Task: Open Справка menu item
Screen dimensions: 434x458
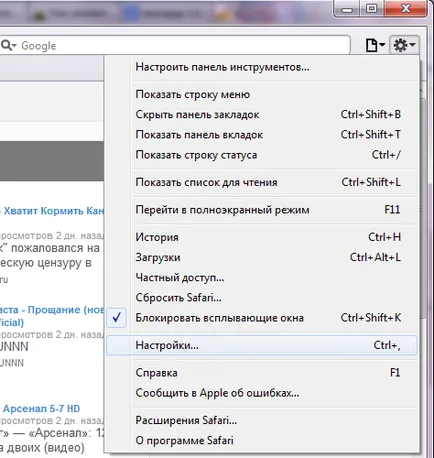Action: [x=262, y=373]
